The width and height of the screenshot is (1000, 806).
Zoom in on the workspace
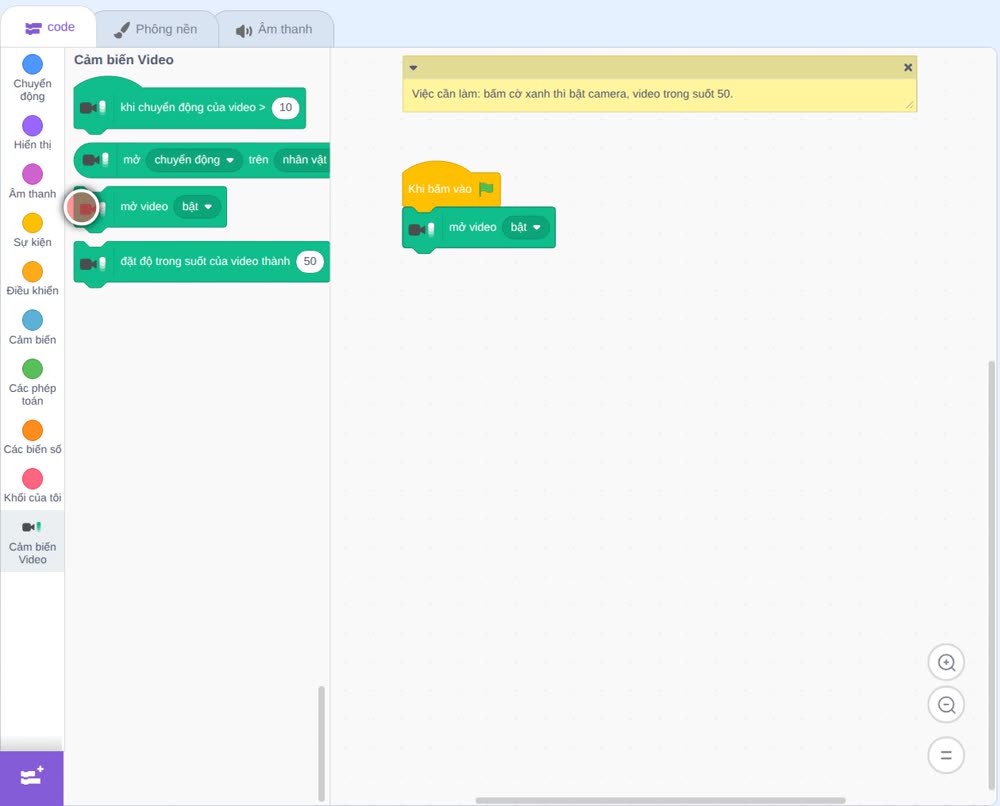pos(946,663)
